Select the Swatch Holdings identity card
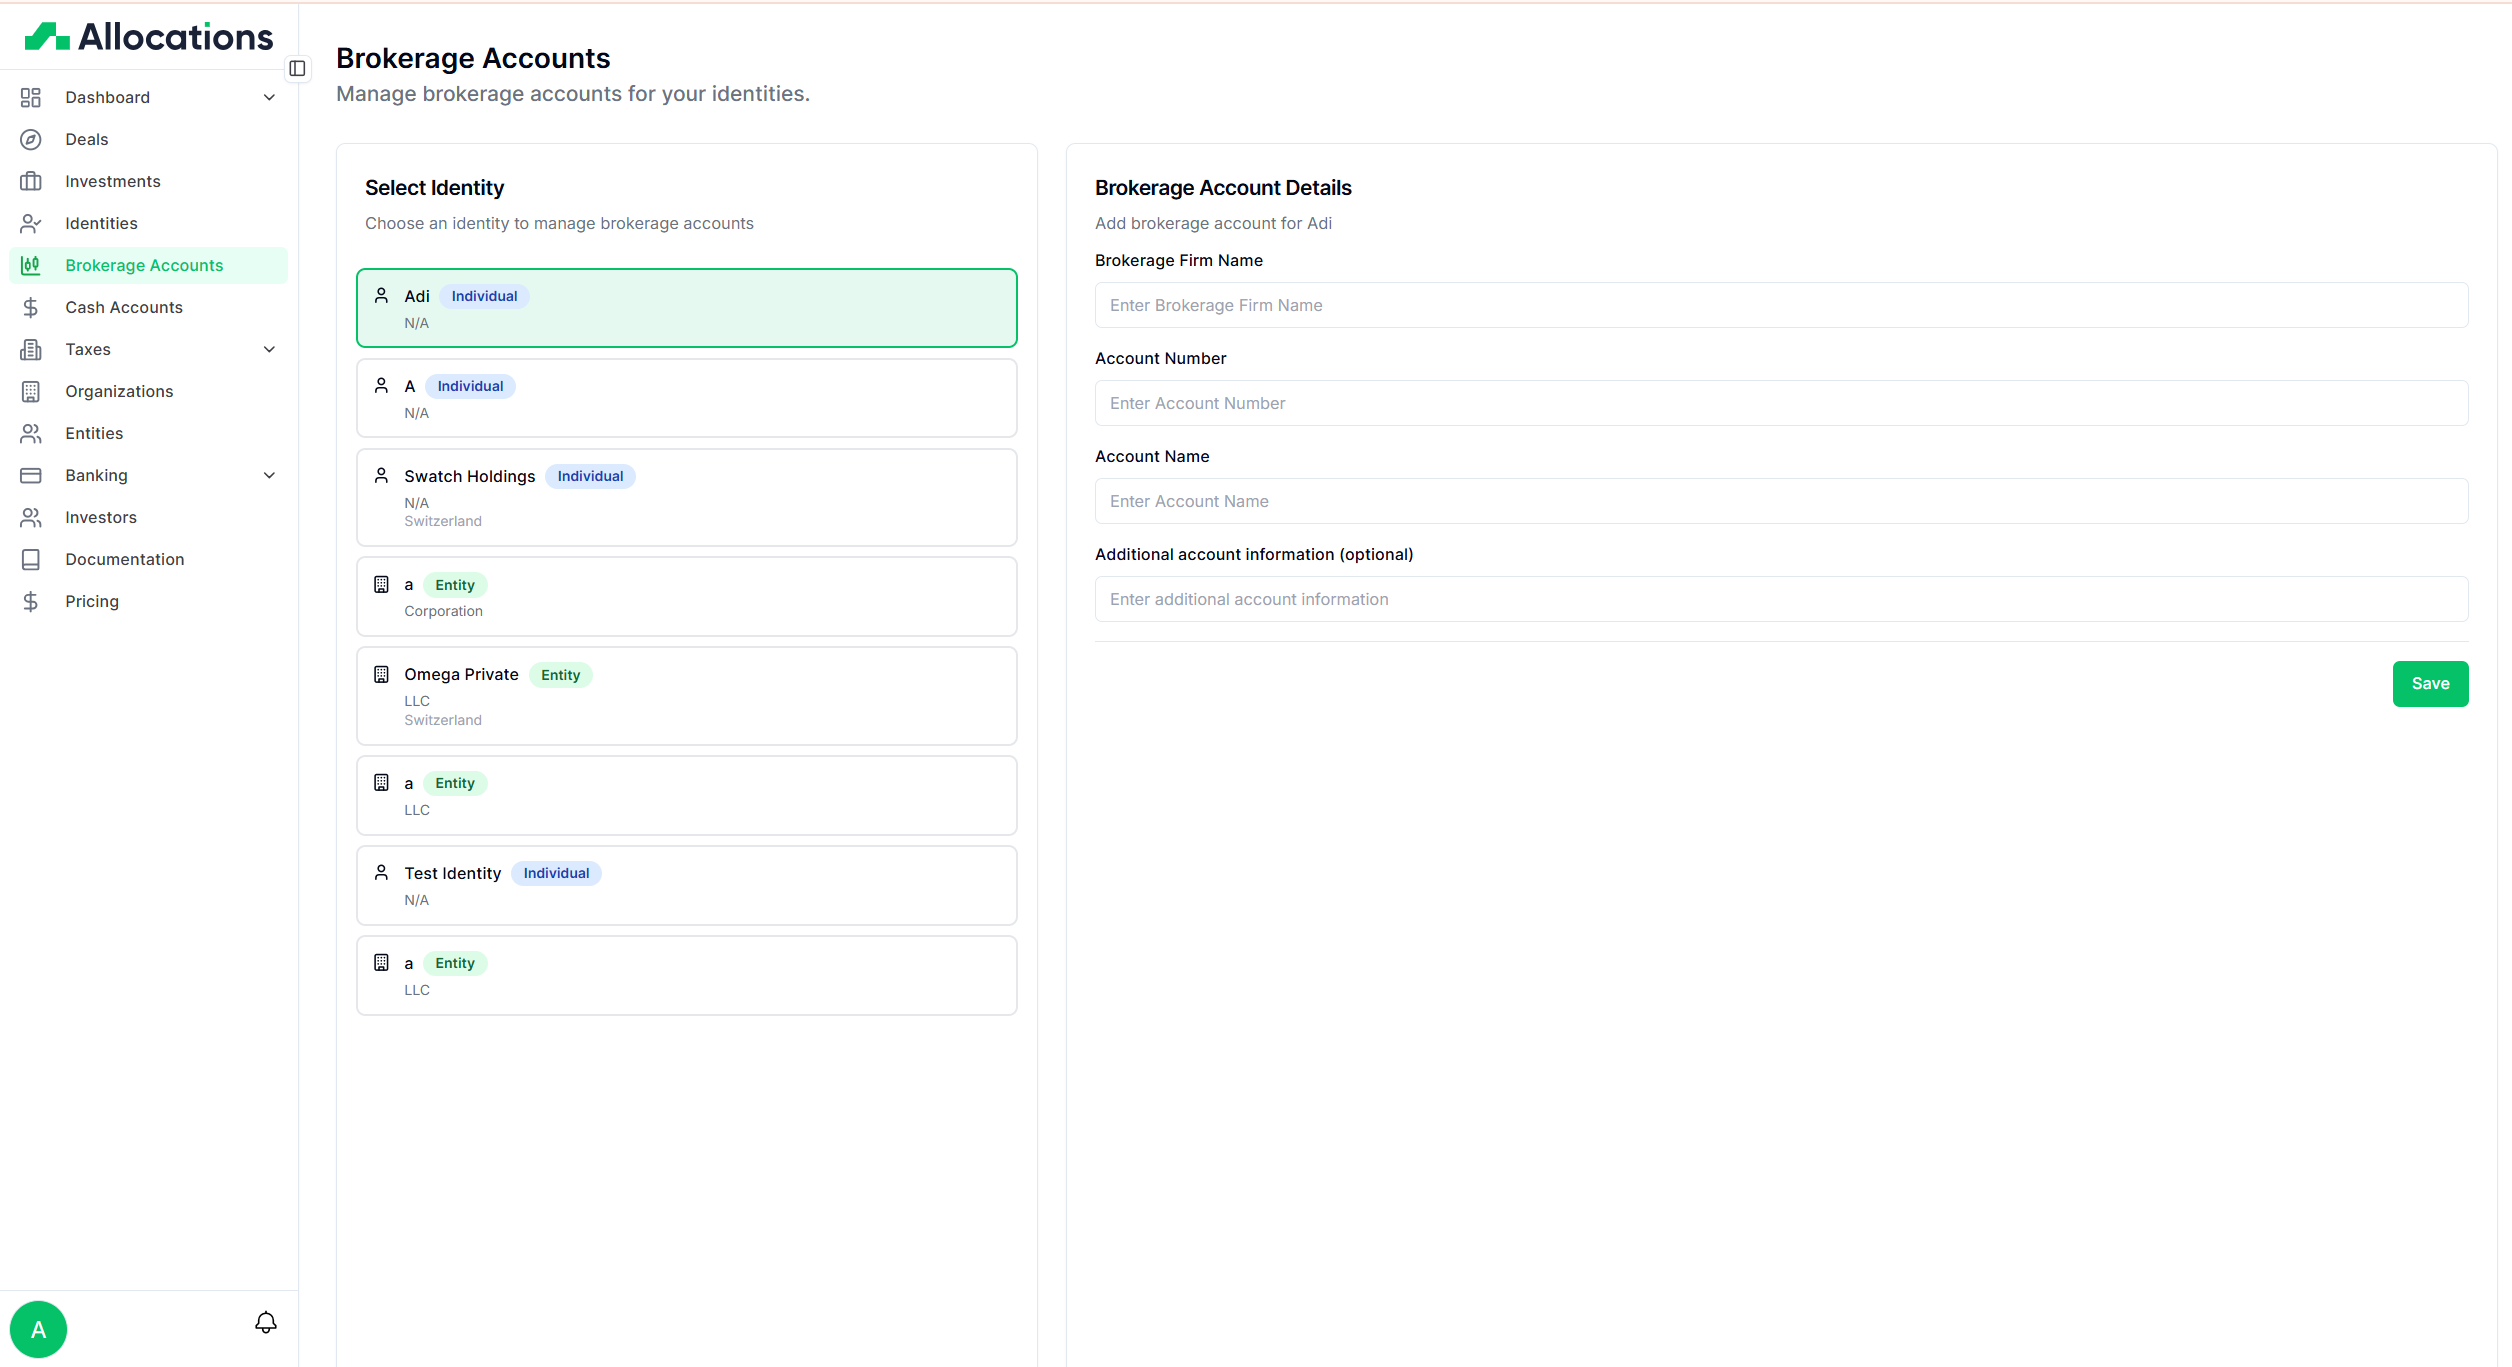The image size is (2512, 1367). [x=686, y=497]
